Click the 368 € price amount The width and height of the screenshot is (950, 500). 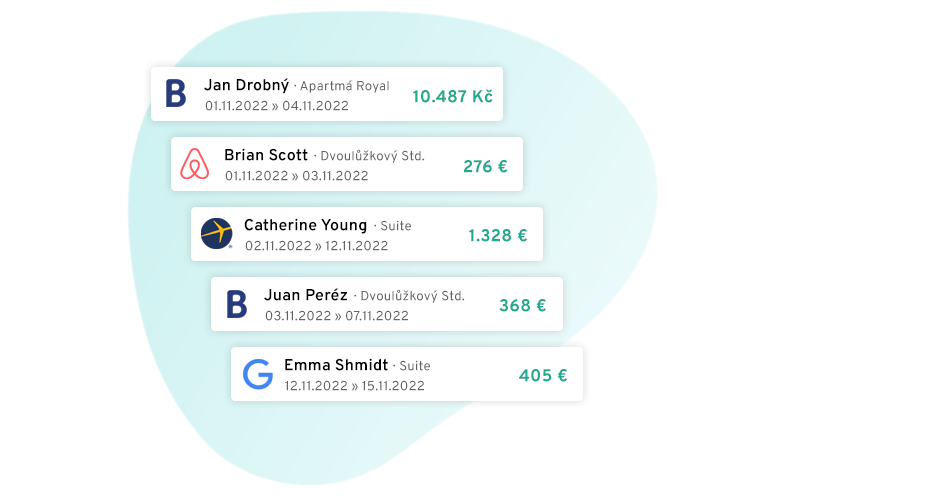click(x=523, y=305)
